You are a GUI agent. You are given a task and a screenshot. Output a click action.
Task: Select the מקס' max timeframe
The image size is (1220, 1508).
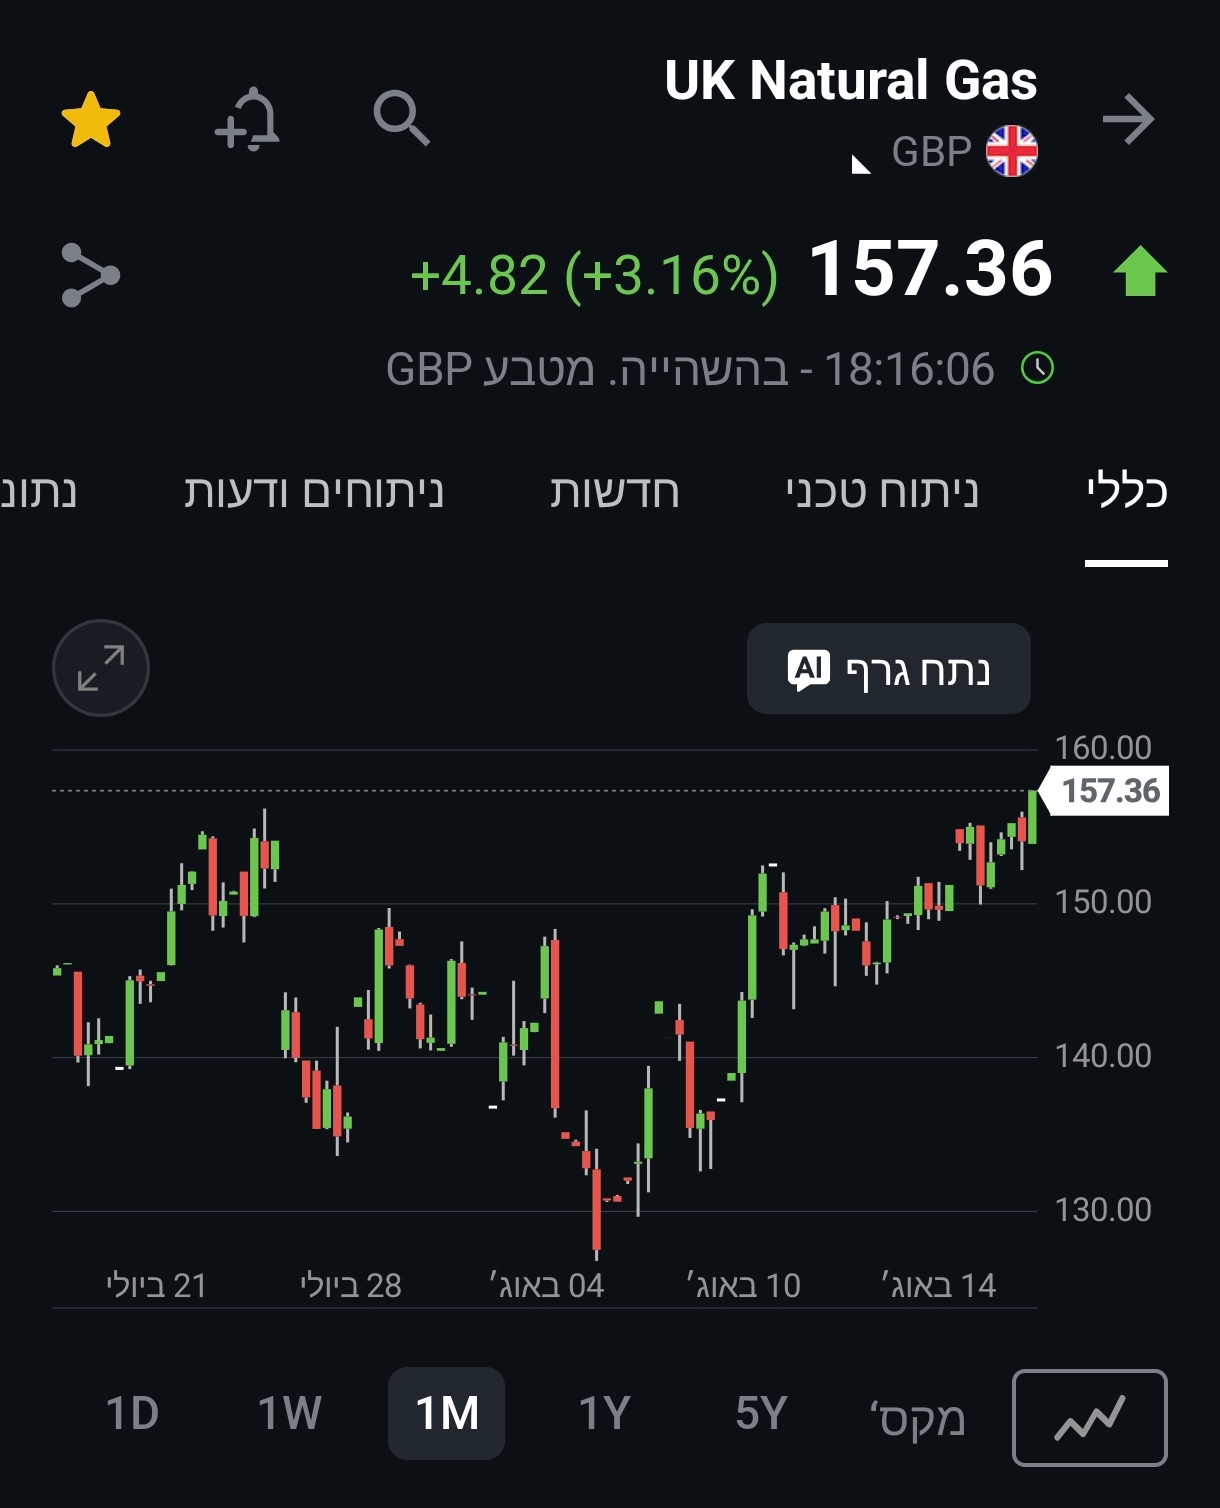917,1417
